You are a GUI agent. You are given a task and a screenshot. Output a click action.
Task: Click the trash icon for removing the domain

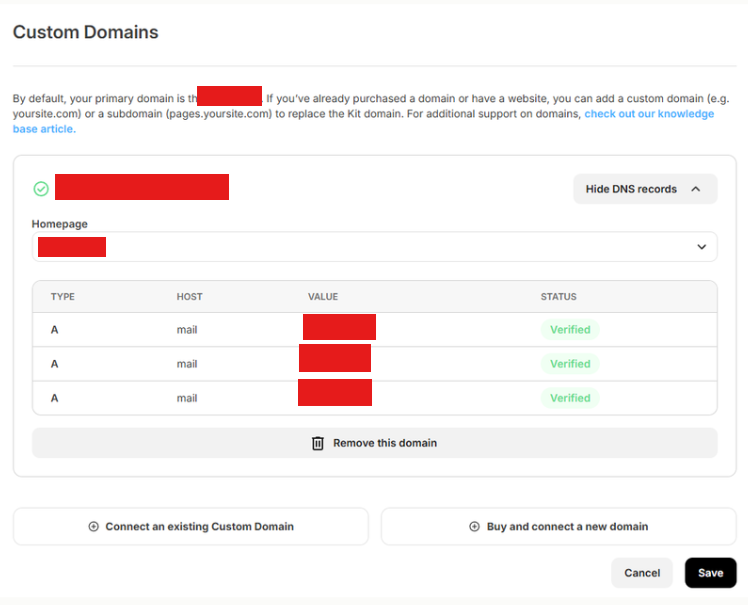coord(318,443)
